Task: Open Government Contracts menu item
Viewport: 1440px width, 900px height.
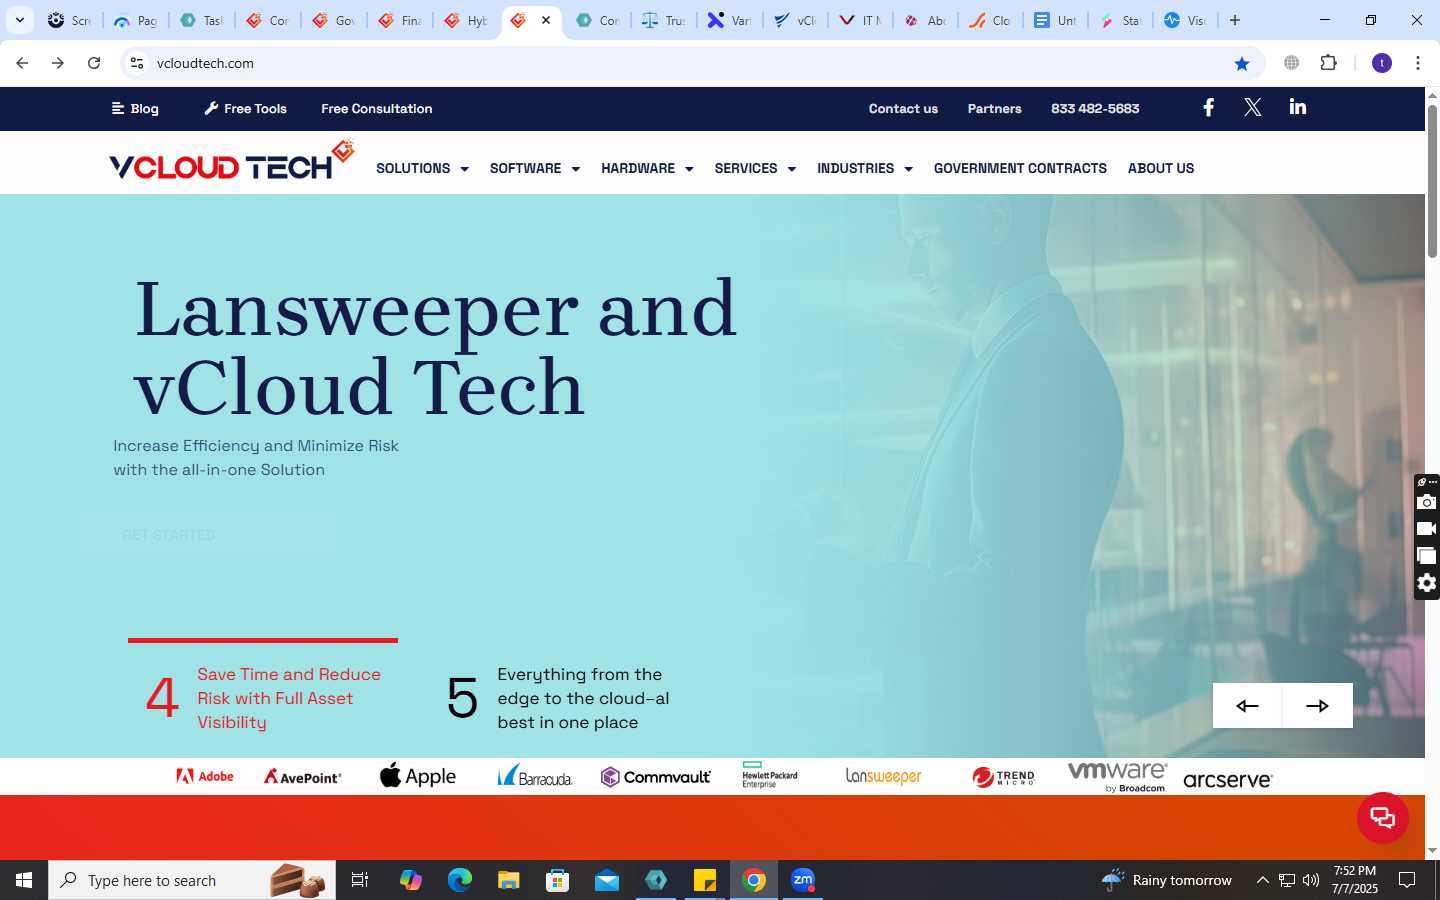Action: point(1020,168)
